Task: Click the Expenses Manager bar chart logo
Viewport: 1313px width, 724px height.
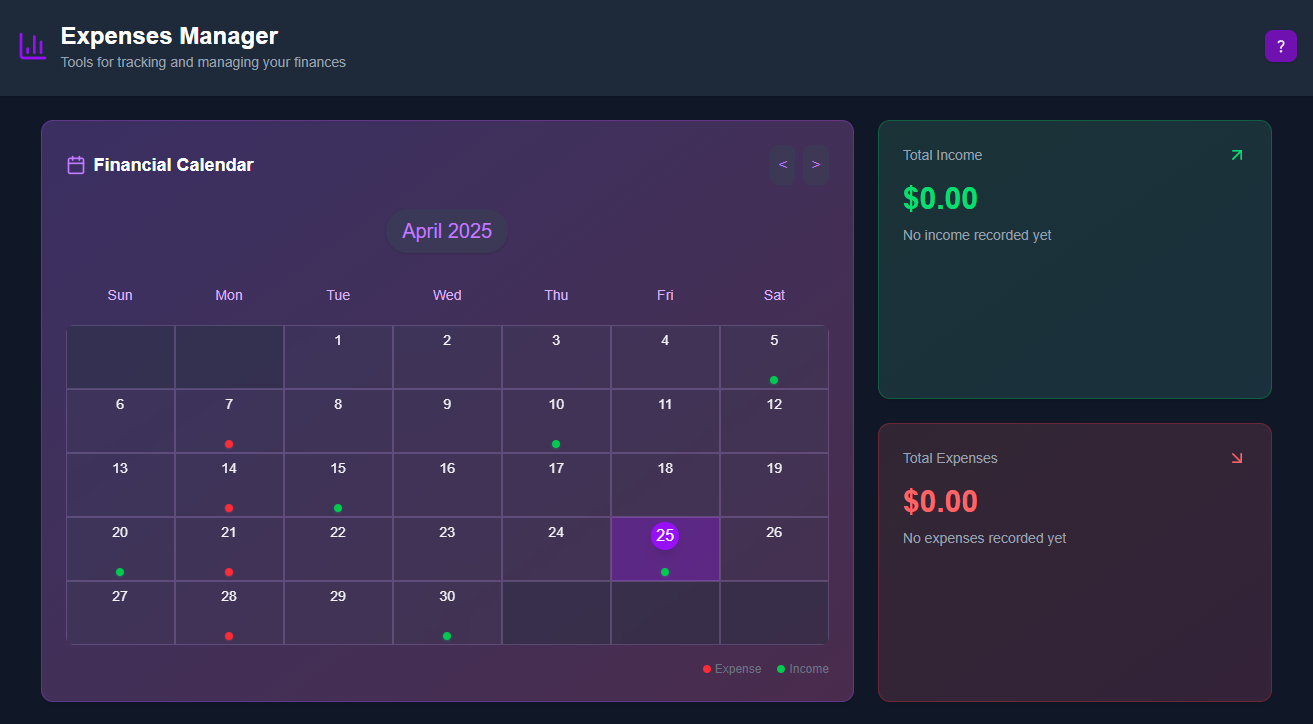Action: coord(32,46)
